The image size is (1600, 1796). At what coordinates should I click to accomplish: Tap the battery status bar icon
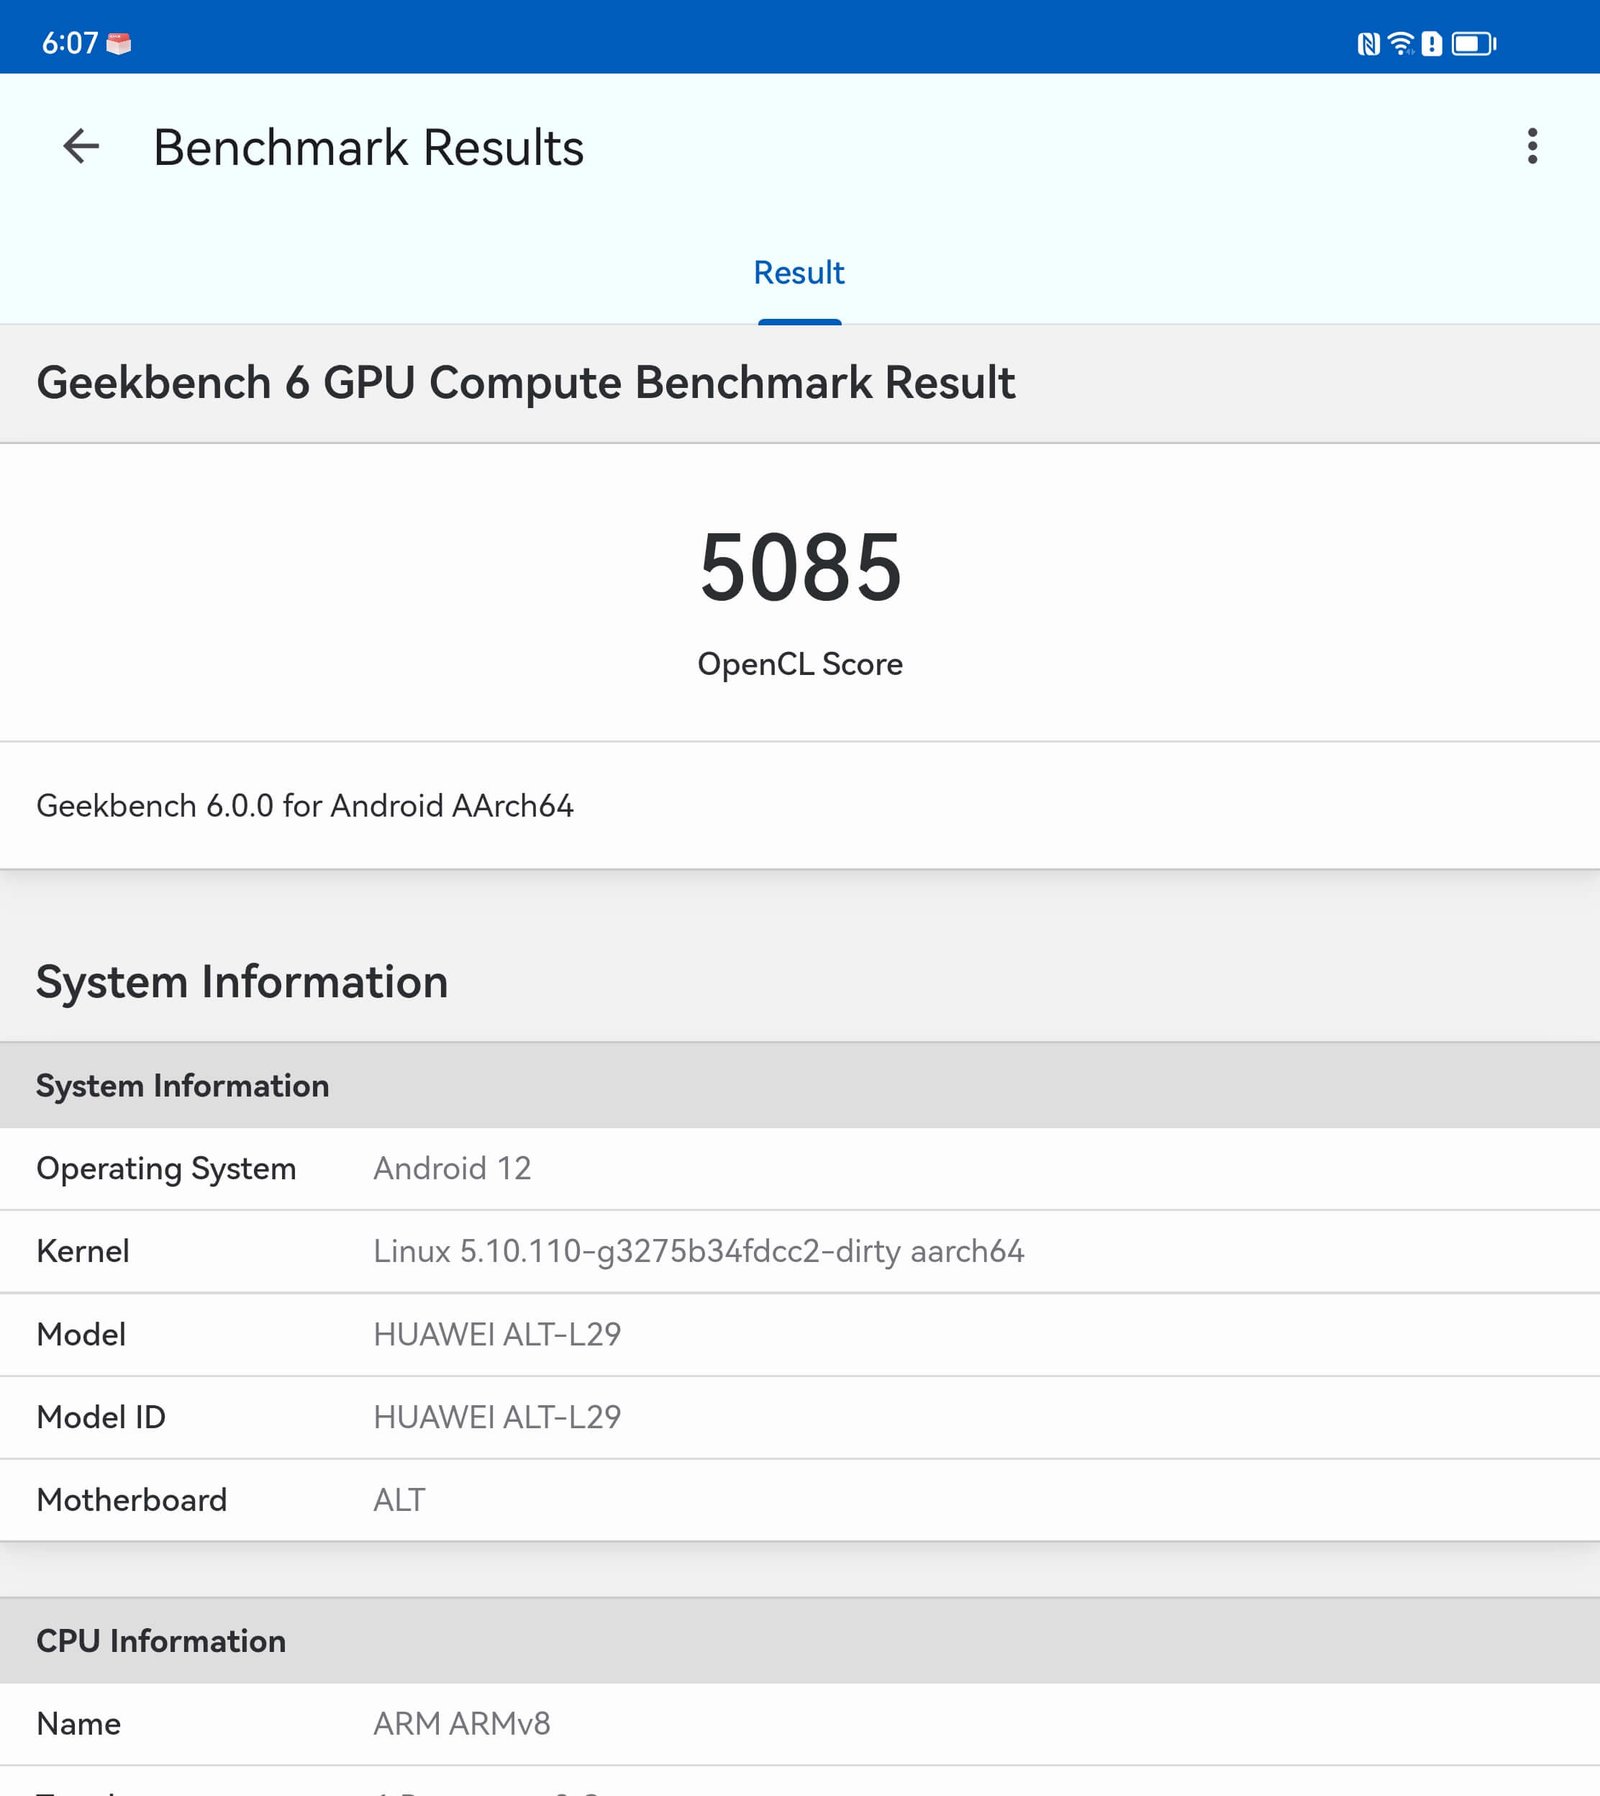coord(1473,44)
